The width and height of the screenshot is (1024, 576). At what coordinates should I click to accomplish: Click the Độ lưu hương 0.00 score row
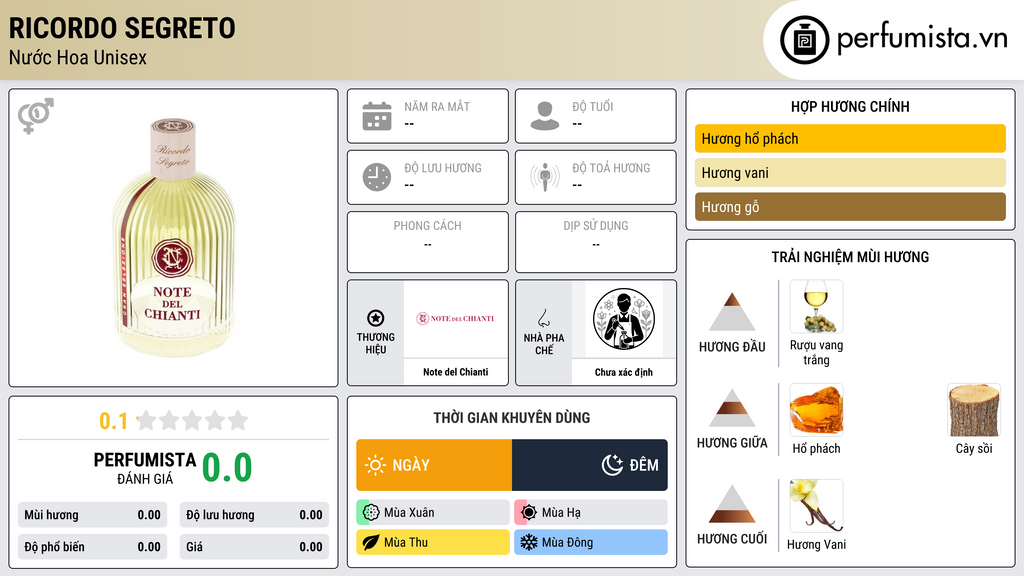(x=254, y=515)
